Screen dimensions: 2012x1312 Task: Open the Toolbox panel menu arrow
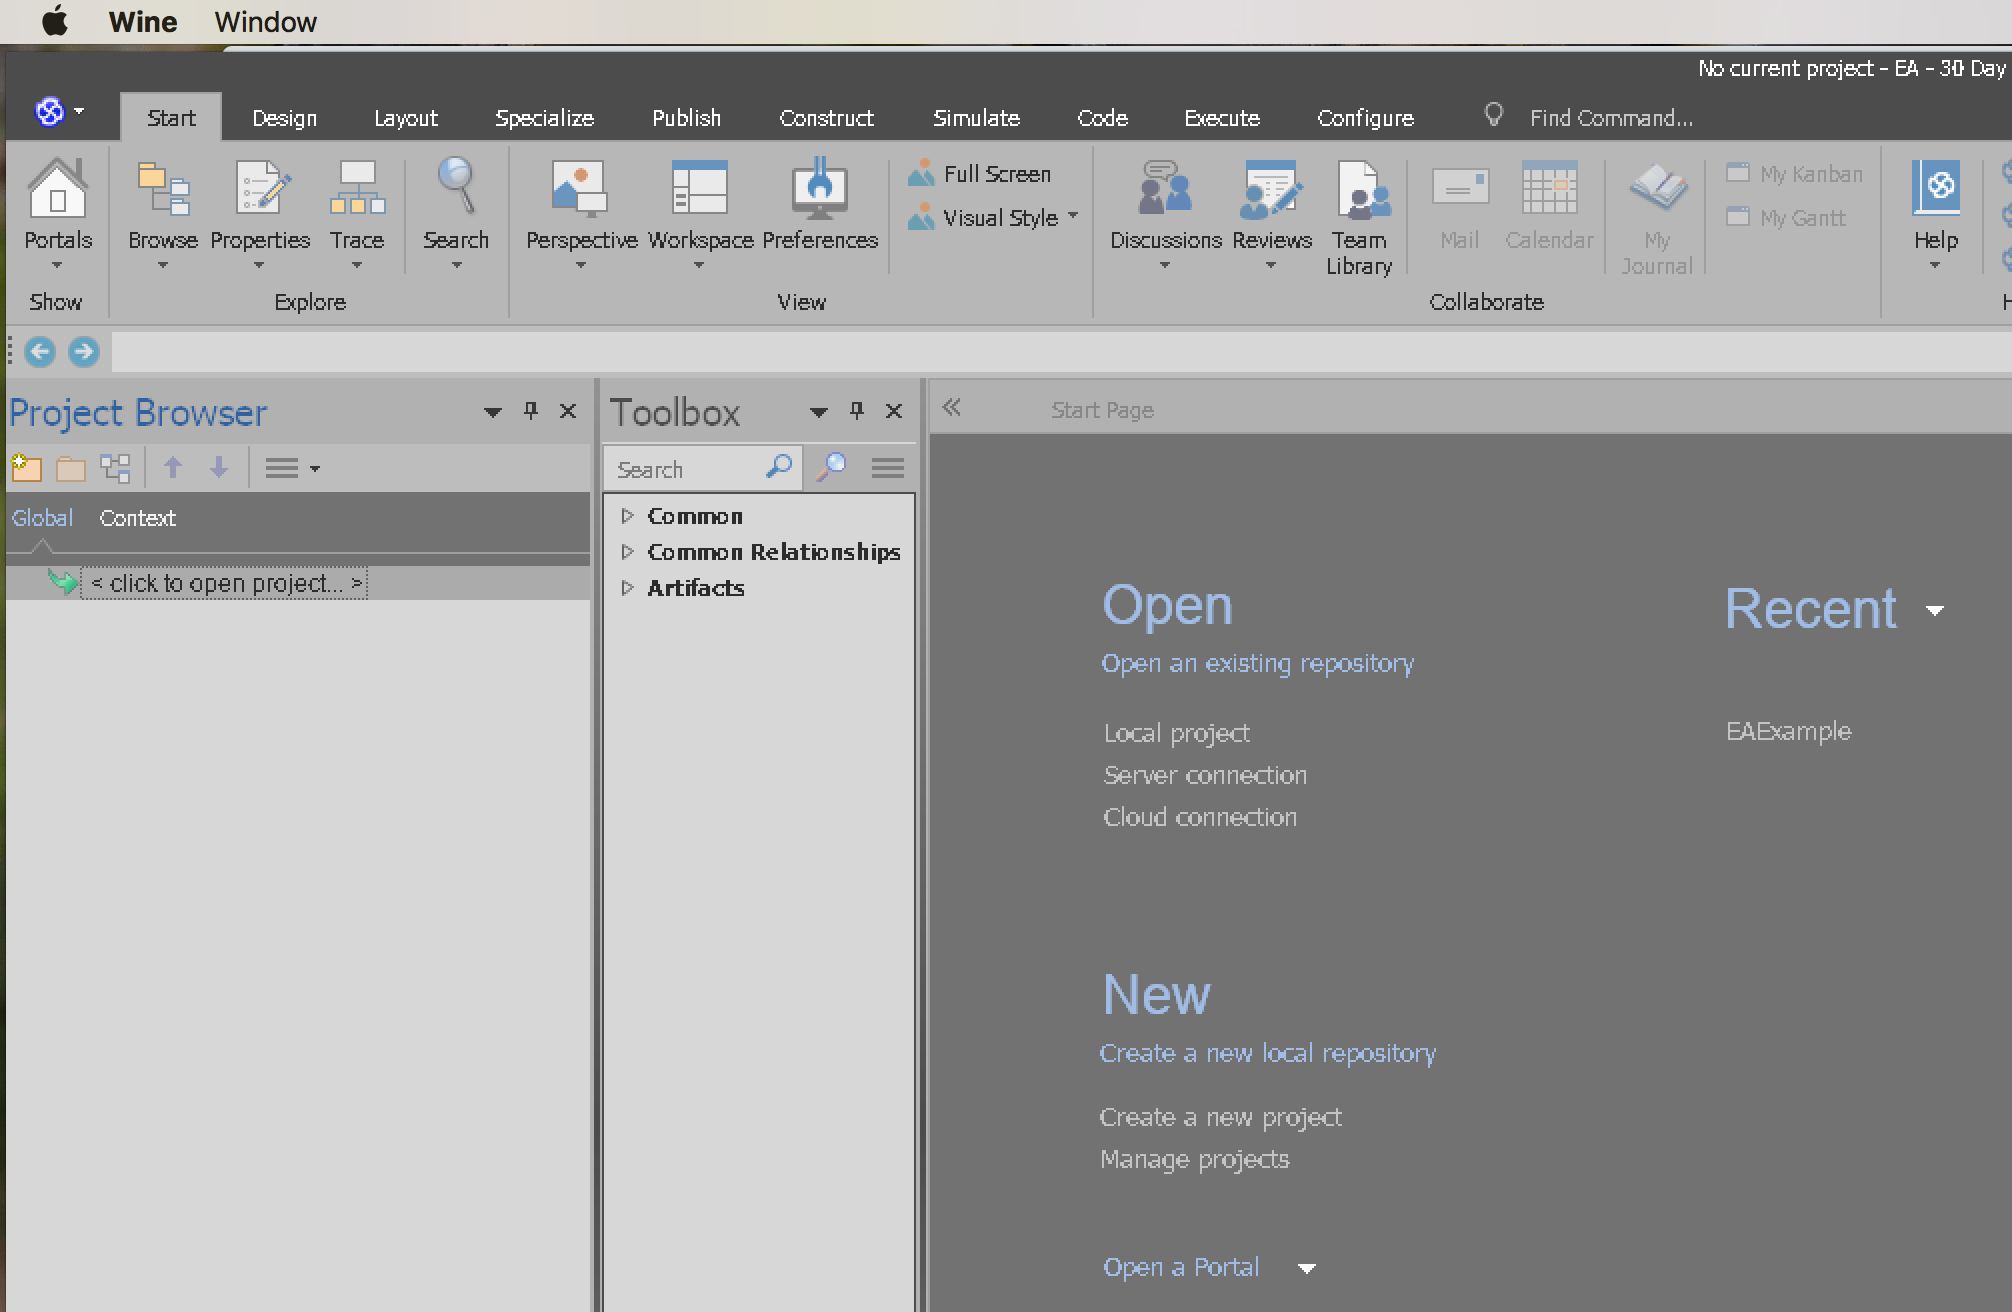[x=819, y=412]
